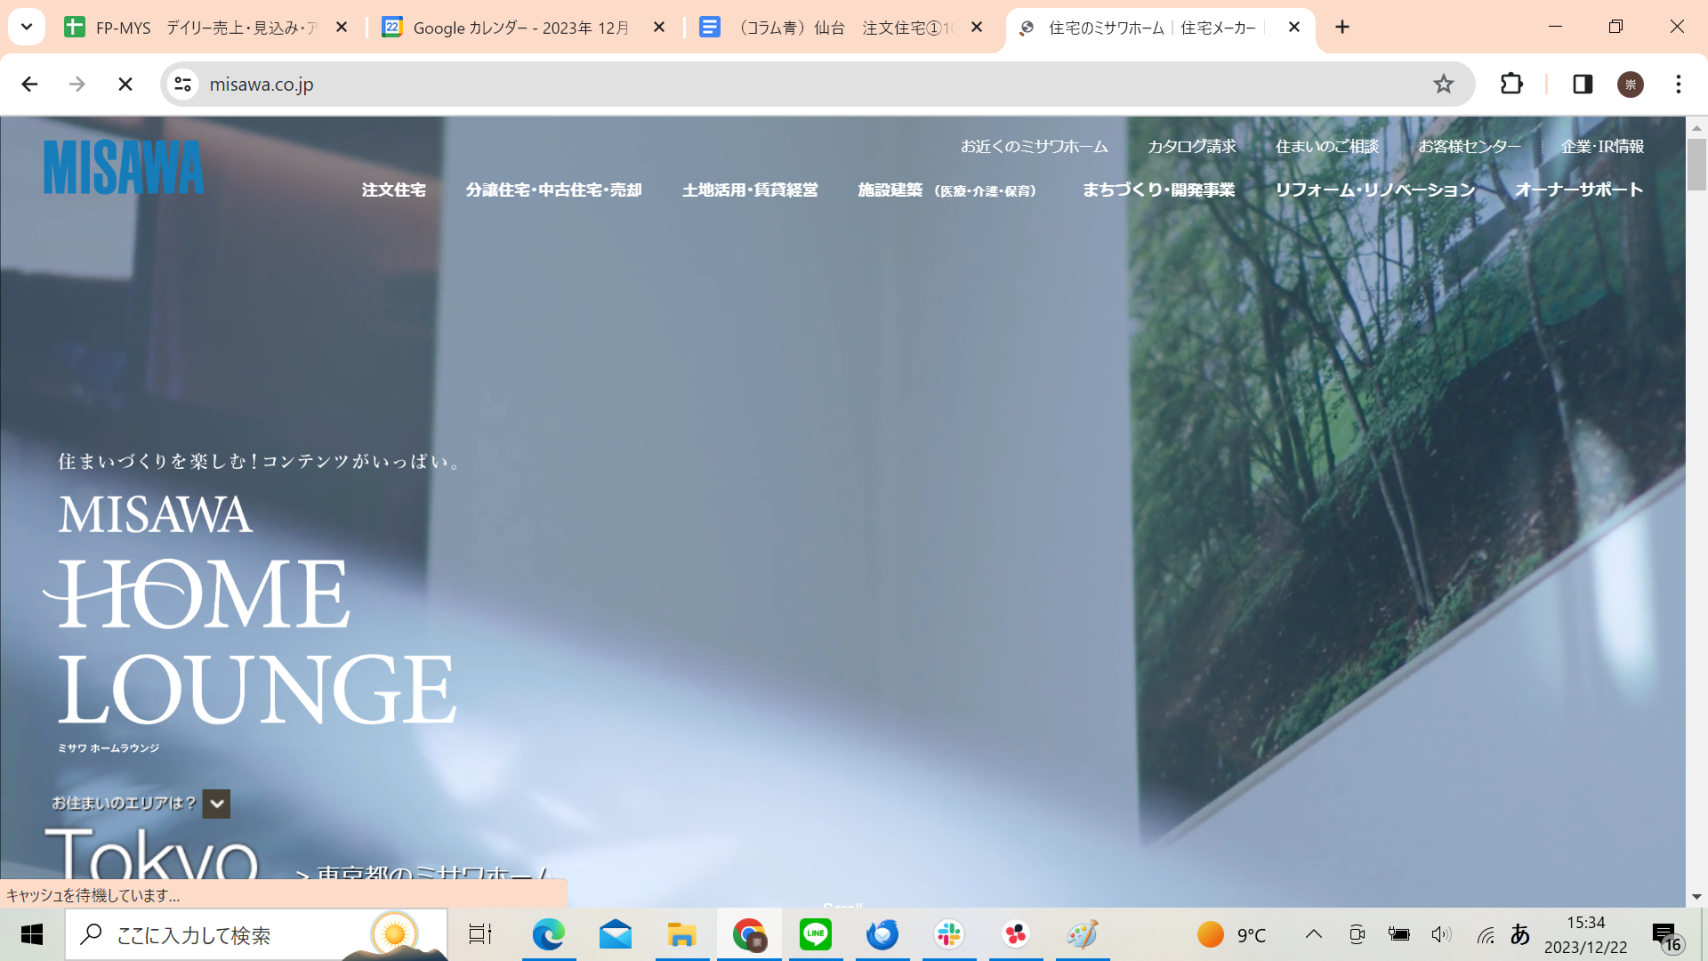The width and height of the screenshot is (1708, 961).
Task: Open リフォーム・リノベーション menu
Action: (1375, 190)
